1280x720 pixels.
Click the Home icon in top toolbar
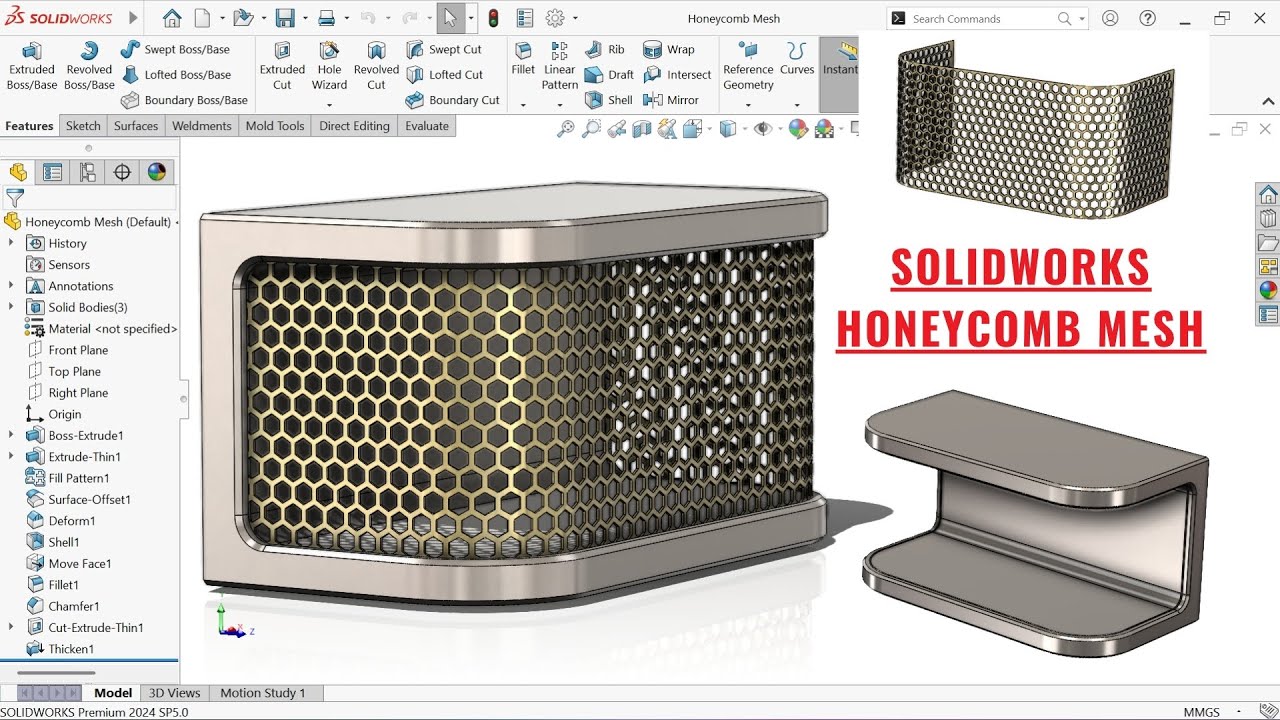[172, 18]
